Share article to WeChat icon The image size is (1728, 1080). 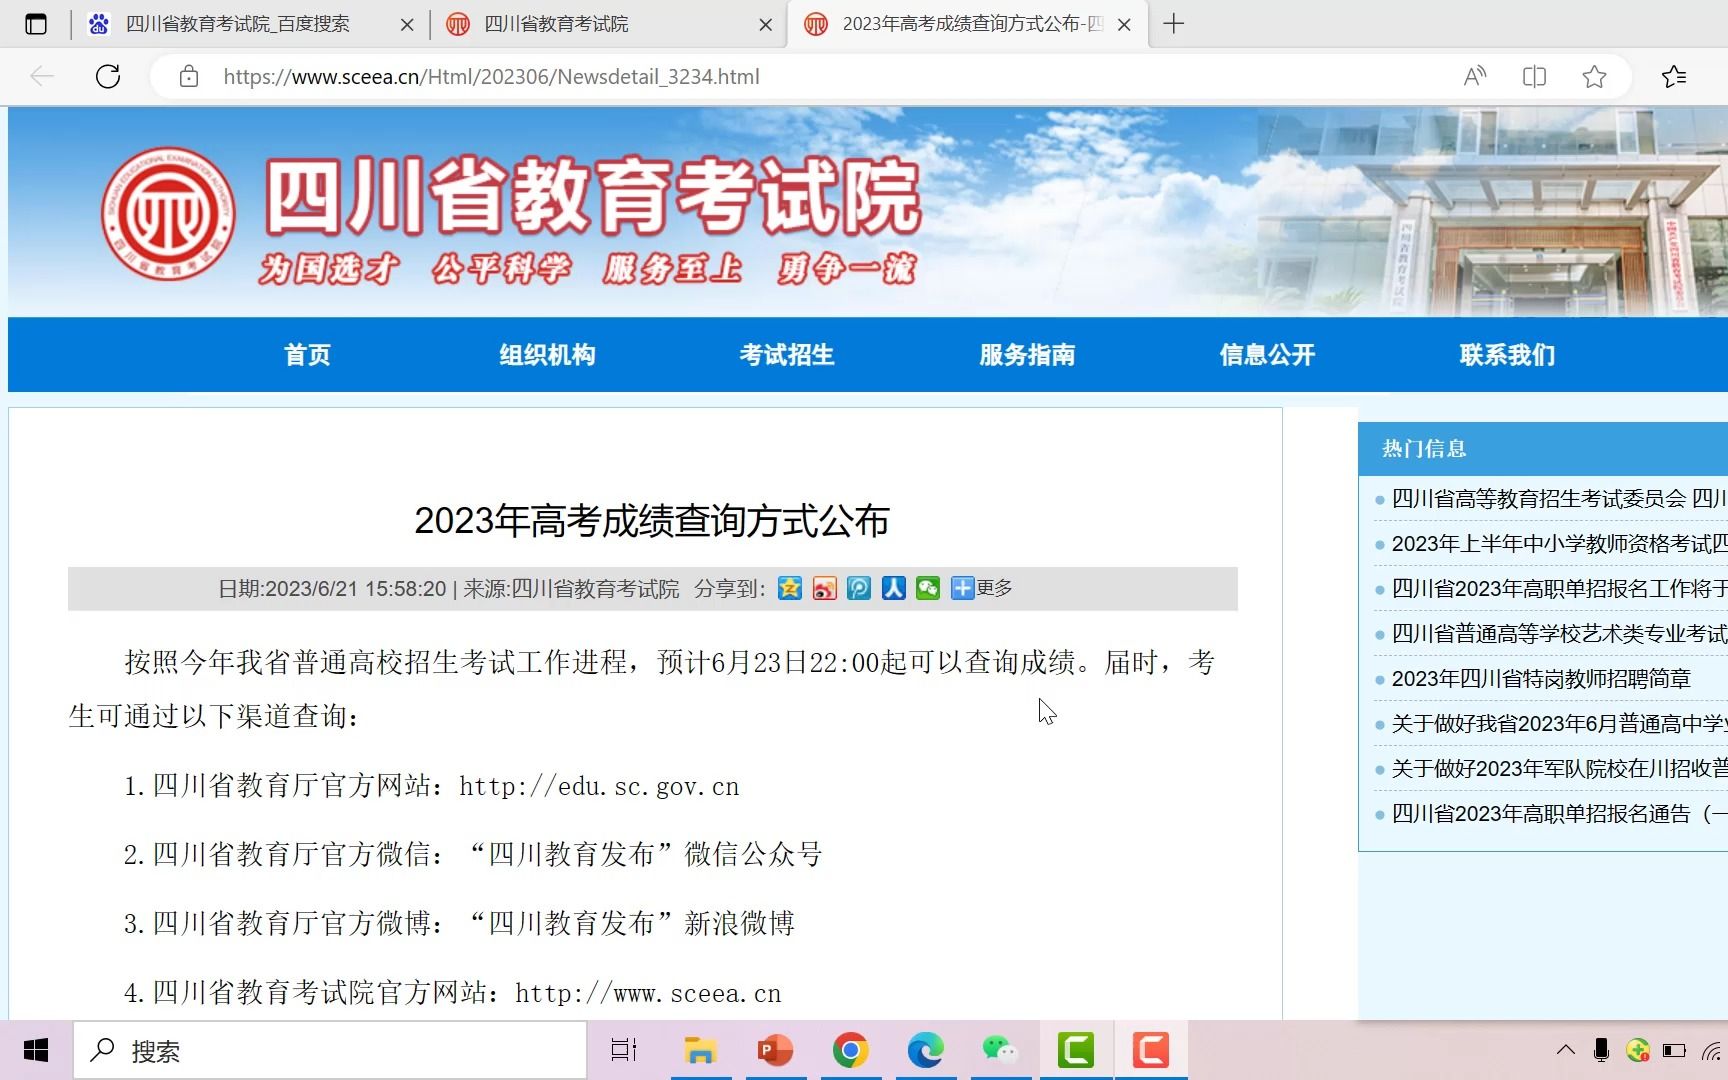[928, 588]
